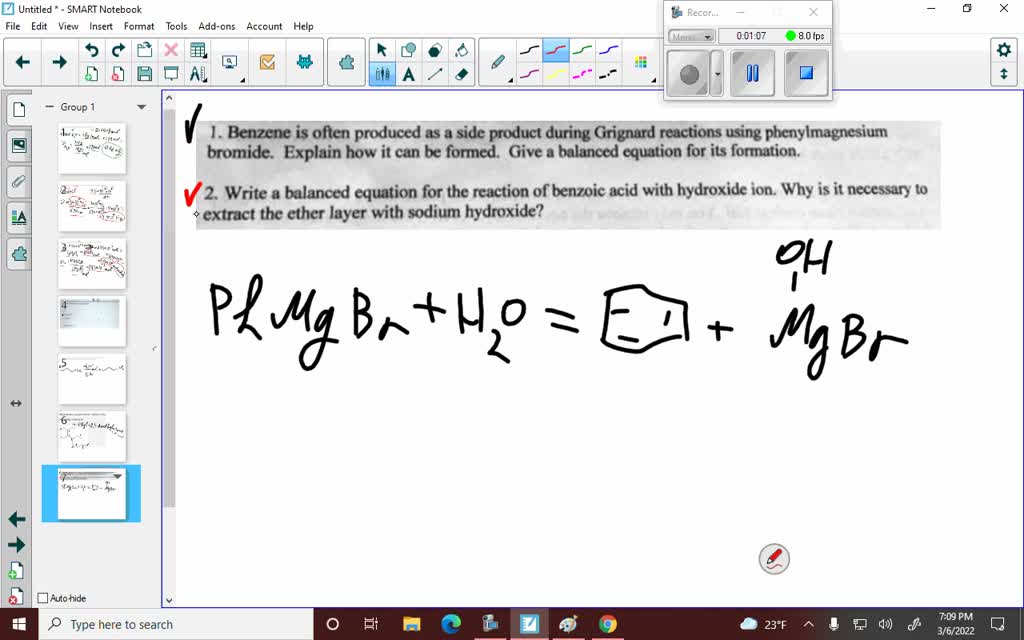Screen dimensions: 1024x640
Task: Select the Shapes tool
Action: pos(406,48)
